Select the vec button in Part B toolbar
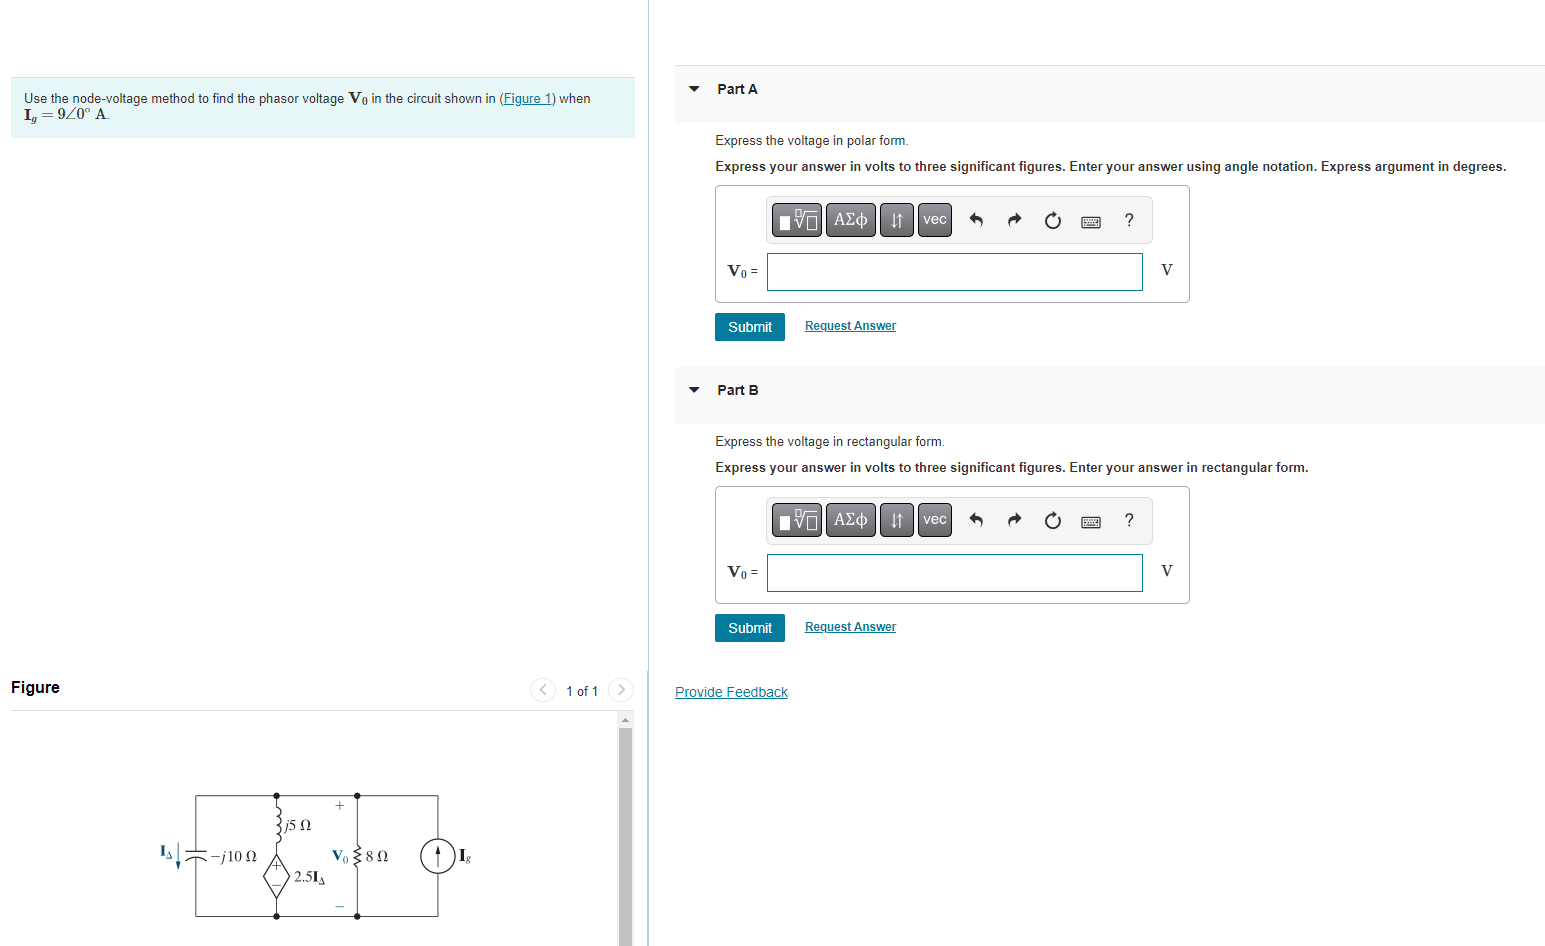The width and height of the screenshot is (1545, 946). click(x=934, y=520)
